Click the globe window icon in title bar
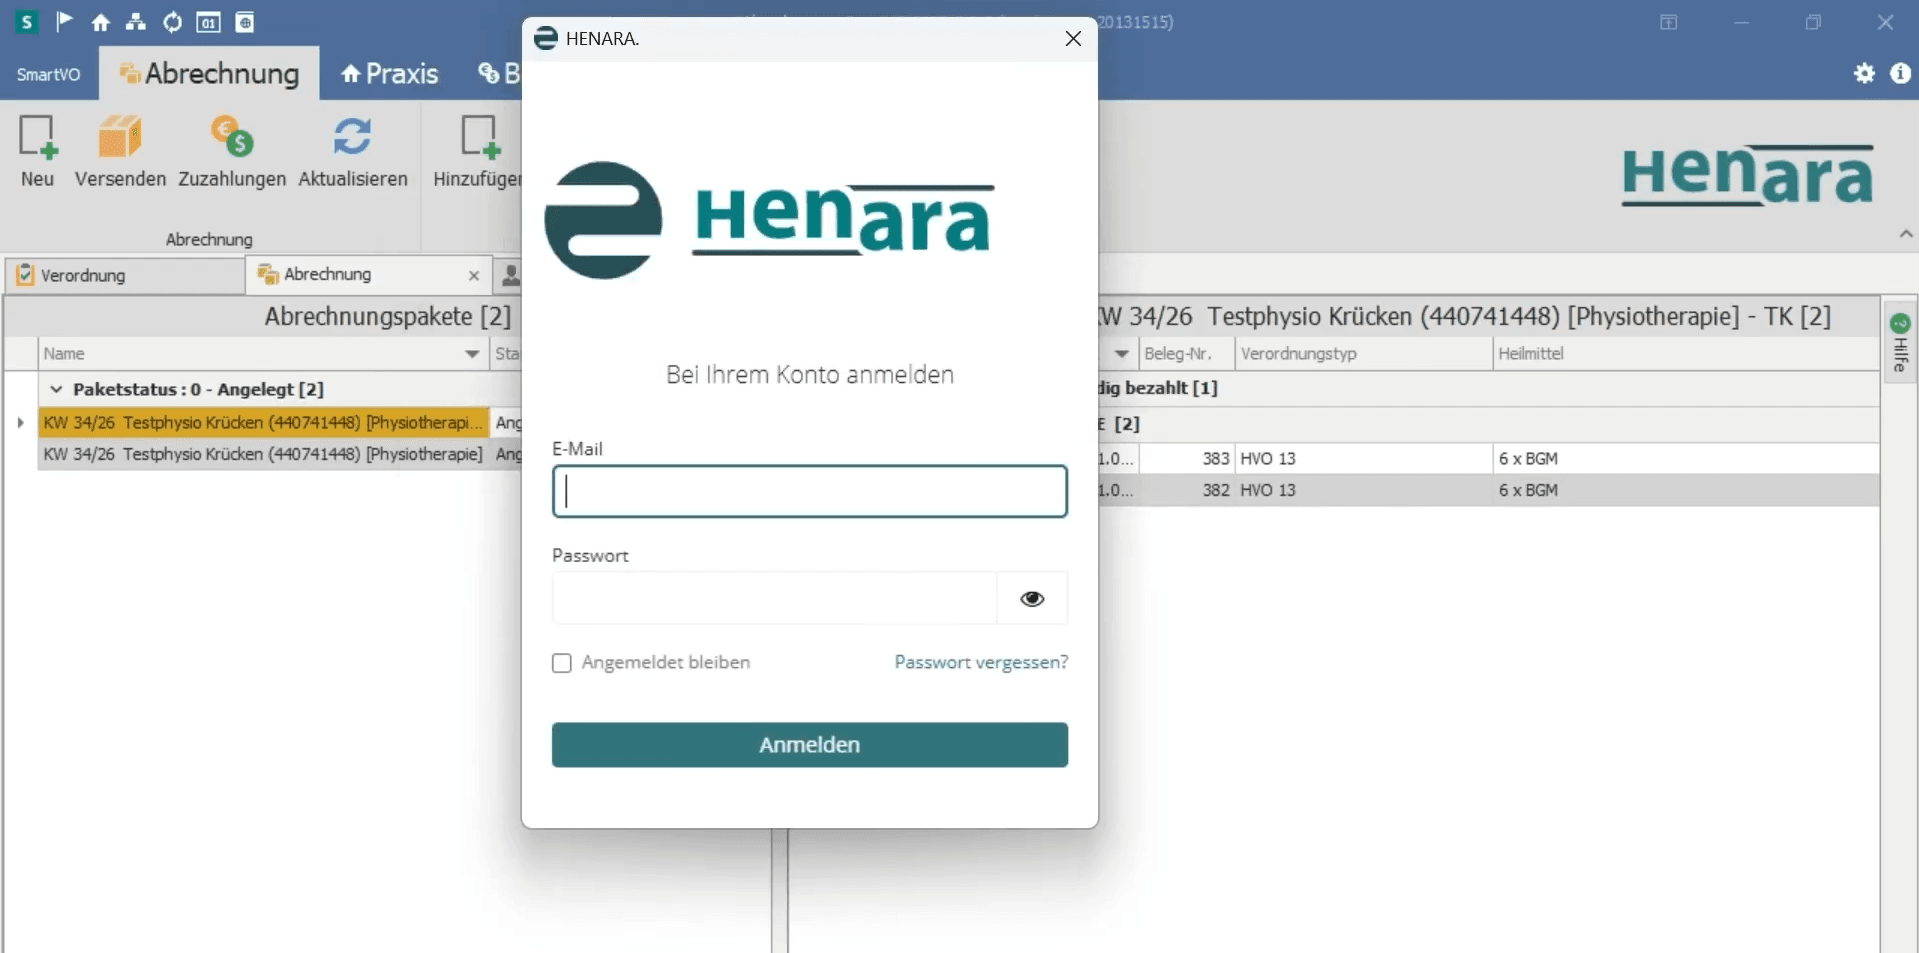Image resolution: width=1919 pixels, height=953 pixels. click(245, 22)
